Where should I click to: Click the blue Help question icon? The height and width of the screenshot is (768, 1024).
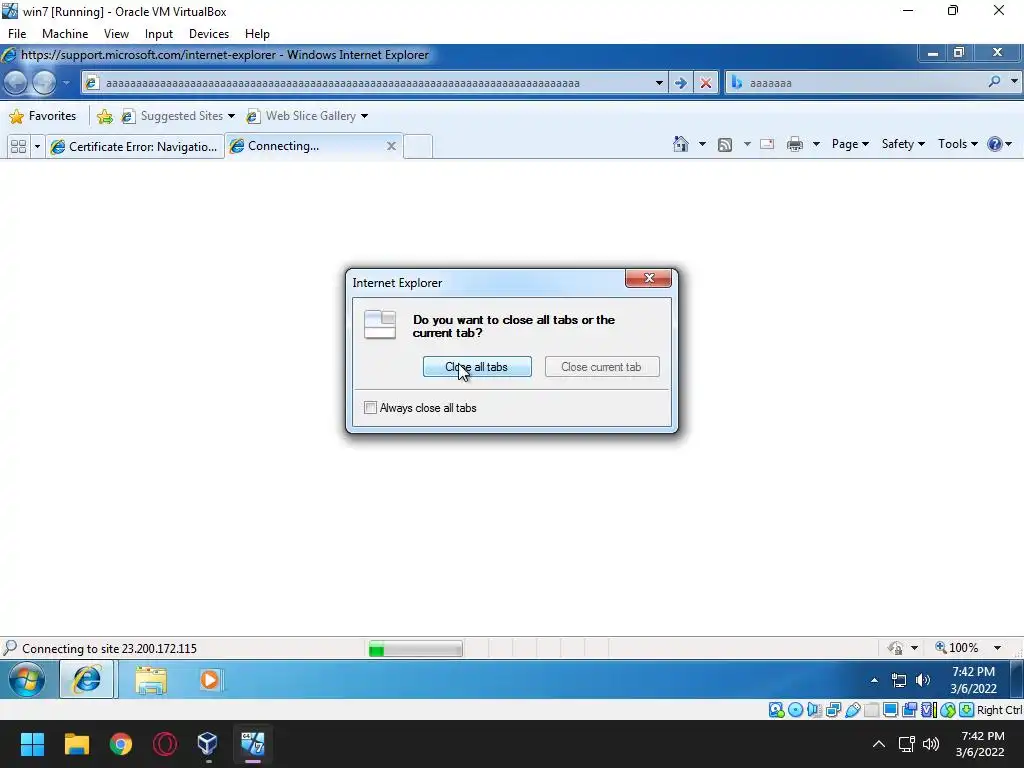[995, 144]
